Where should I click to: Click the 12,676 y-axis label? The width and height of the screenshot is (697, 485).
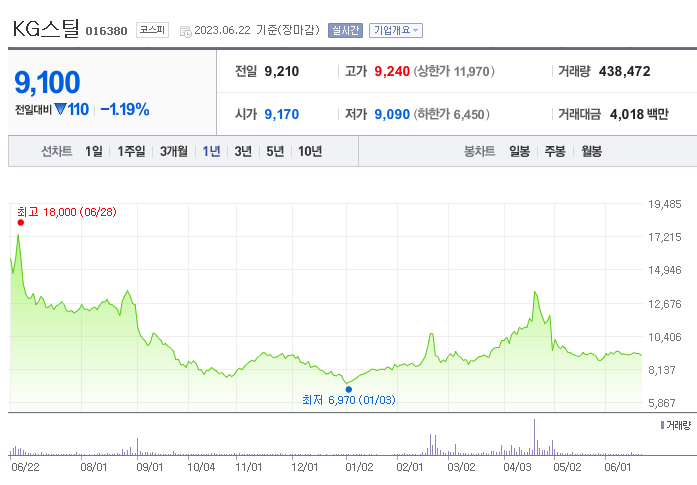(x=665, y=304)
